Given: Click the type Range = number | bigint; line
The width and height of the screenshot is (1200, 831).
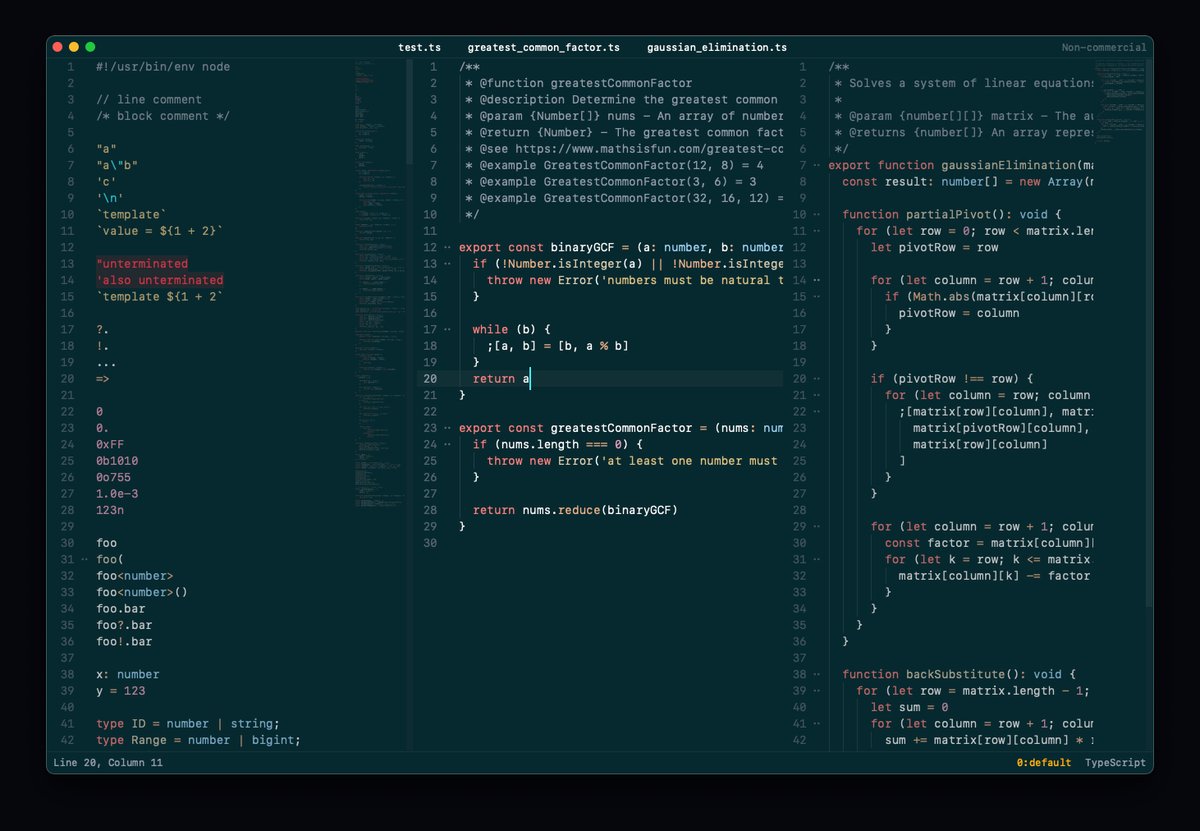Looking at the screenshot, I should click(x=199, y=740).
